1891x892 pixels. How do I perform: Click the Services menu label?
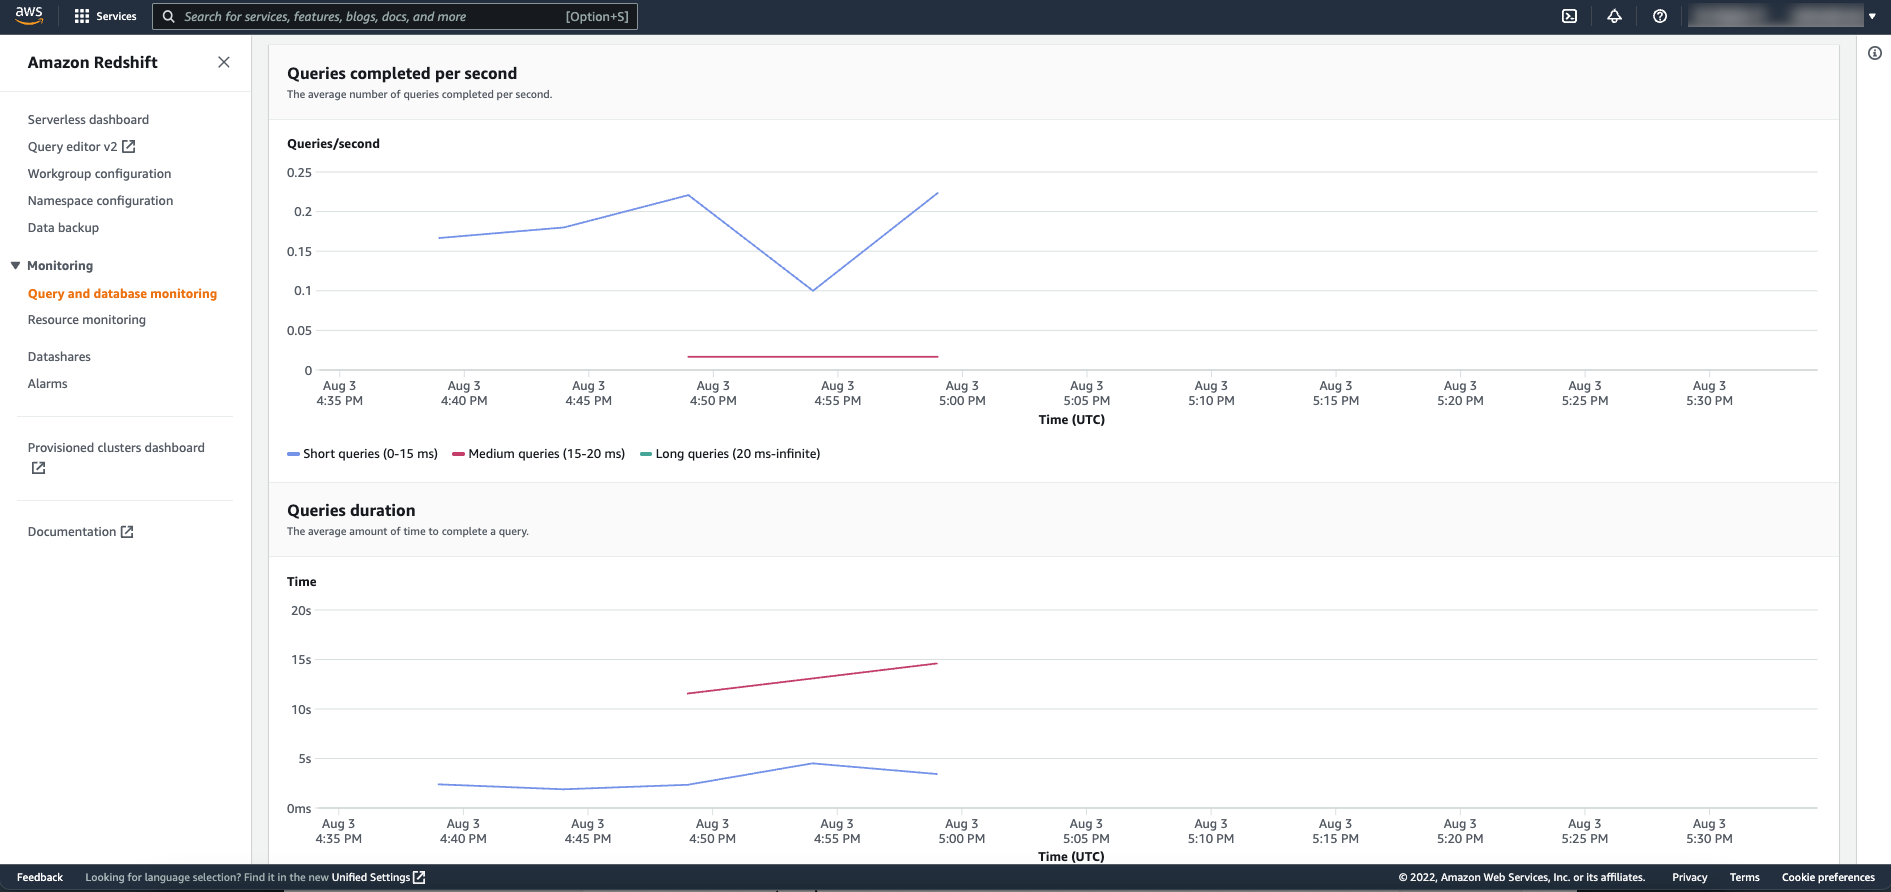(x=116, y=16)
